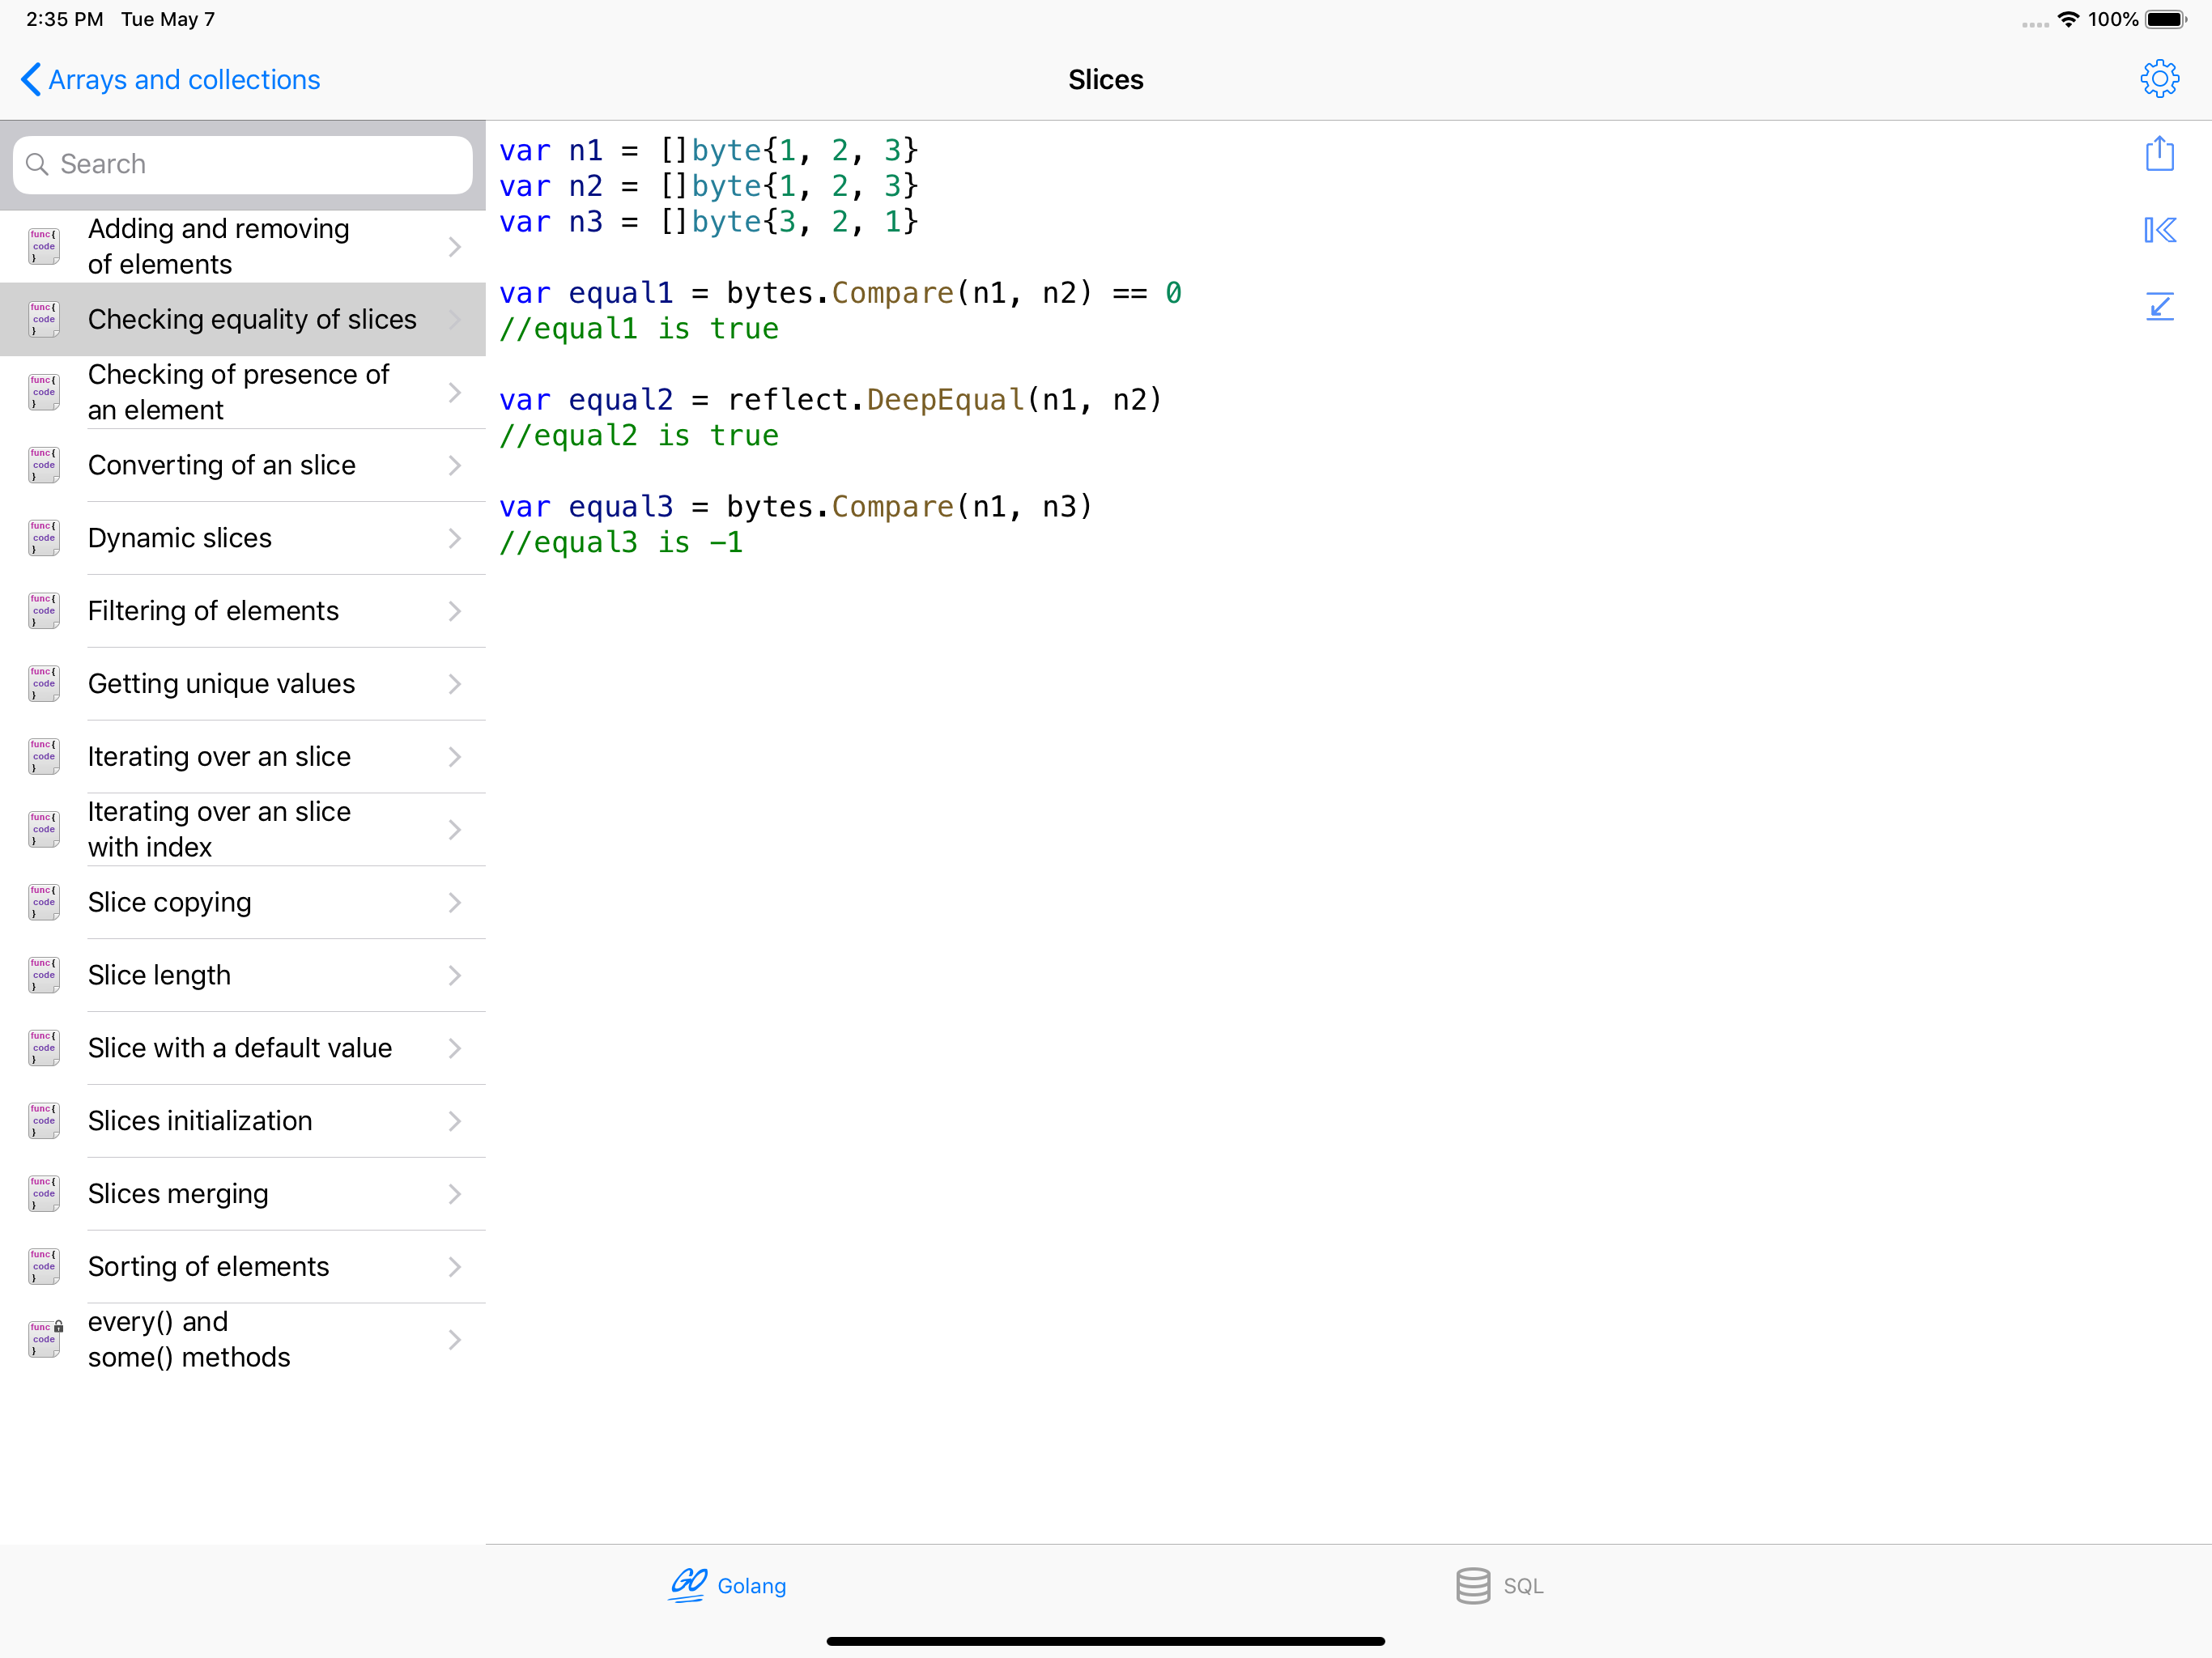Open settings via gear icon
The height and width of the screenshot is (1658, 2212).
coord(2158,79)
